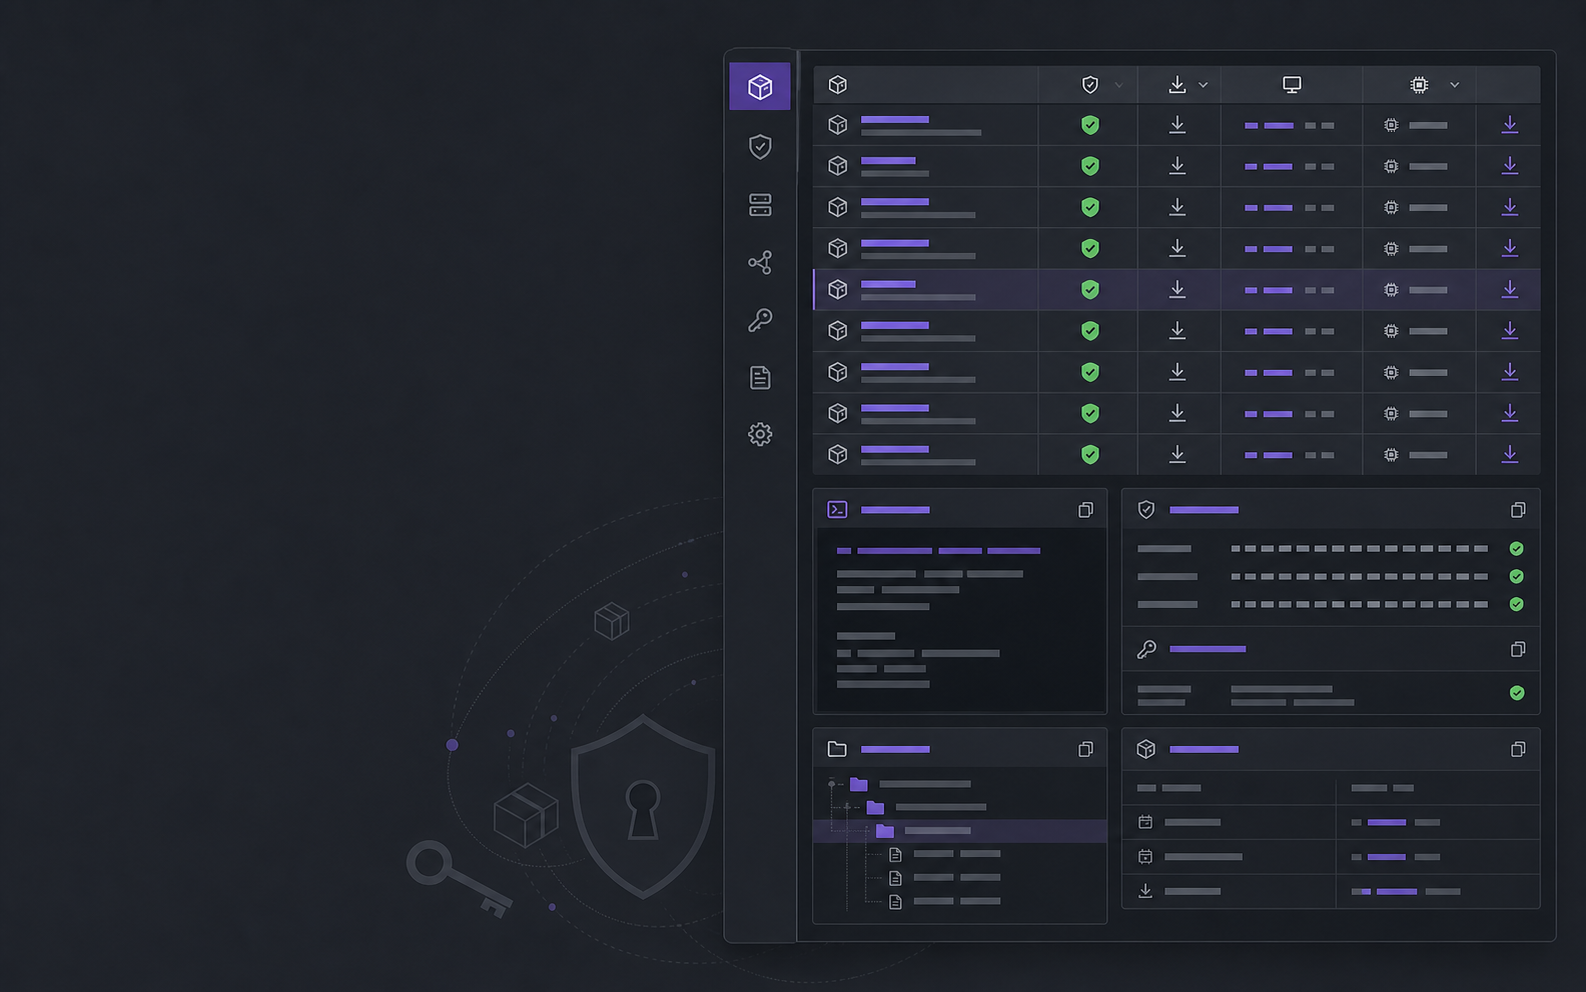Expand the chip column header dropdown chevron

1455,86
